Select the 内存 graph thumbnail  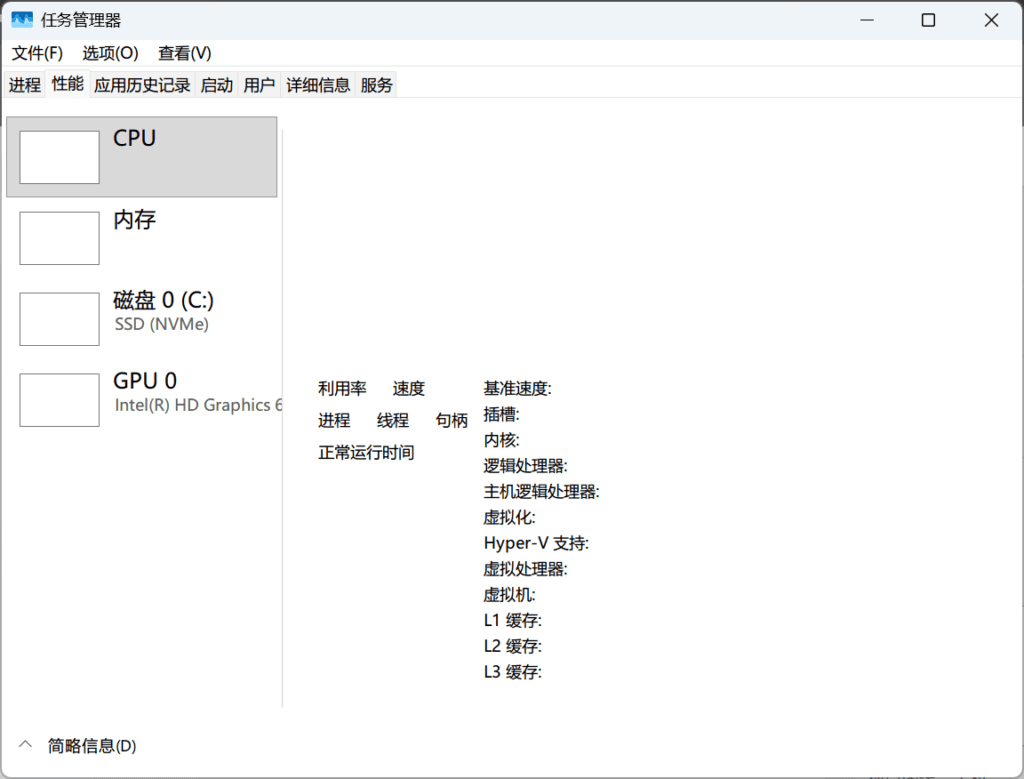tap(59, 238)
